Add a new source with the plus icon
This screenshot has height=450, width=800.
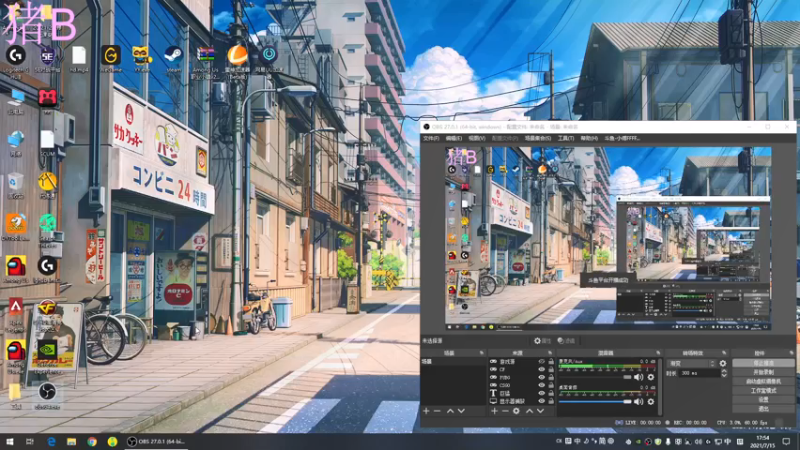coord(494,411)
